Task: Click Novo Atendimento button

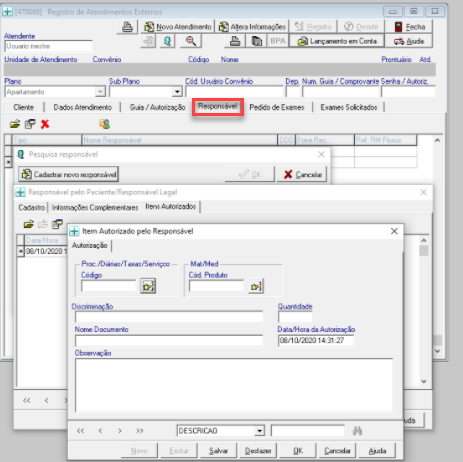Action: [x=177, y=27]
